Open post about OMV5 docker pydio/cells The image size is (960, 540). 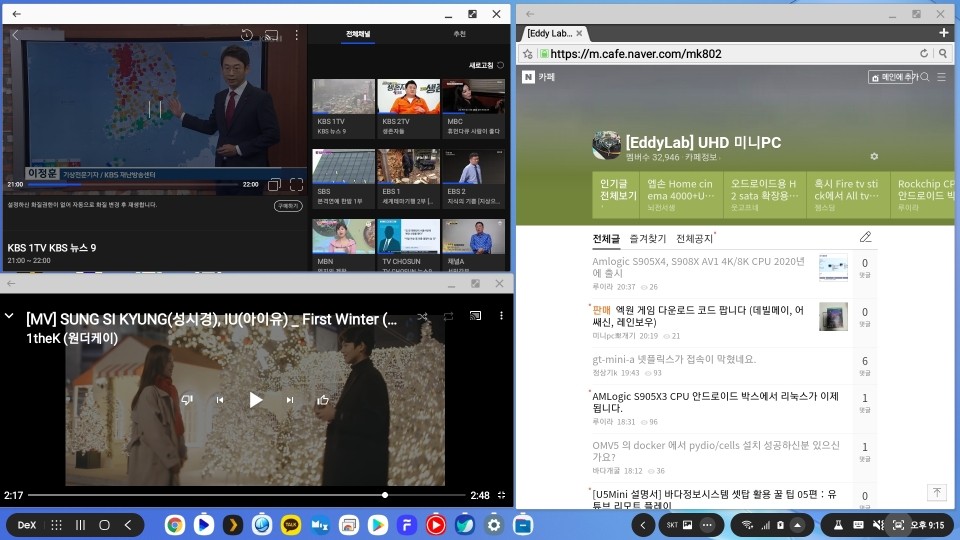pyautogui.click(x=715, y=451)
